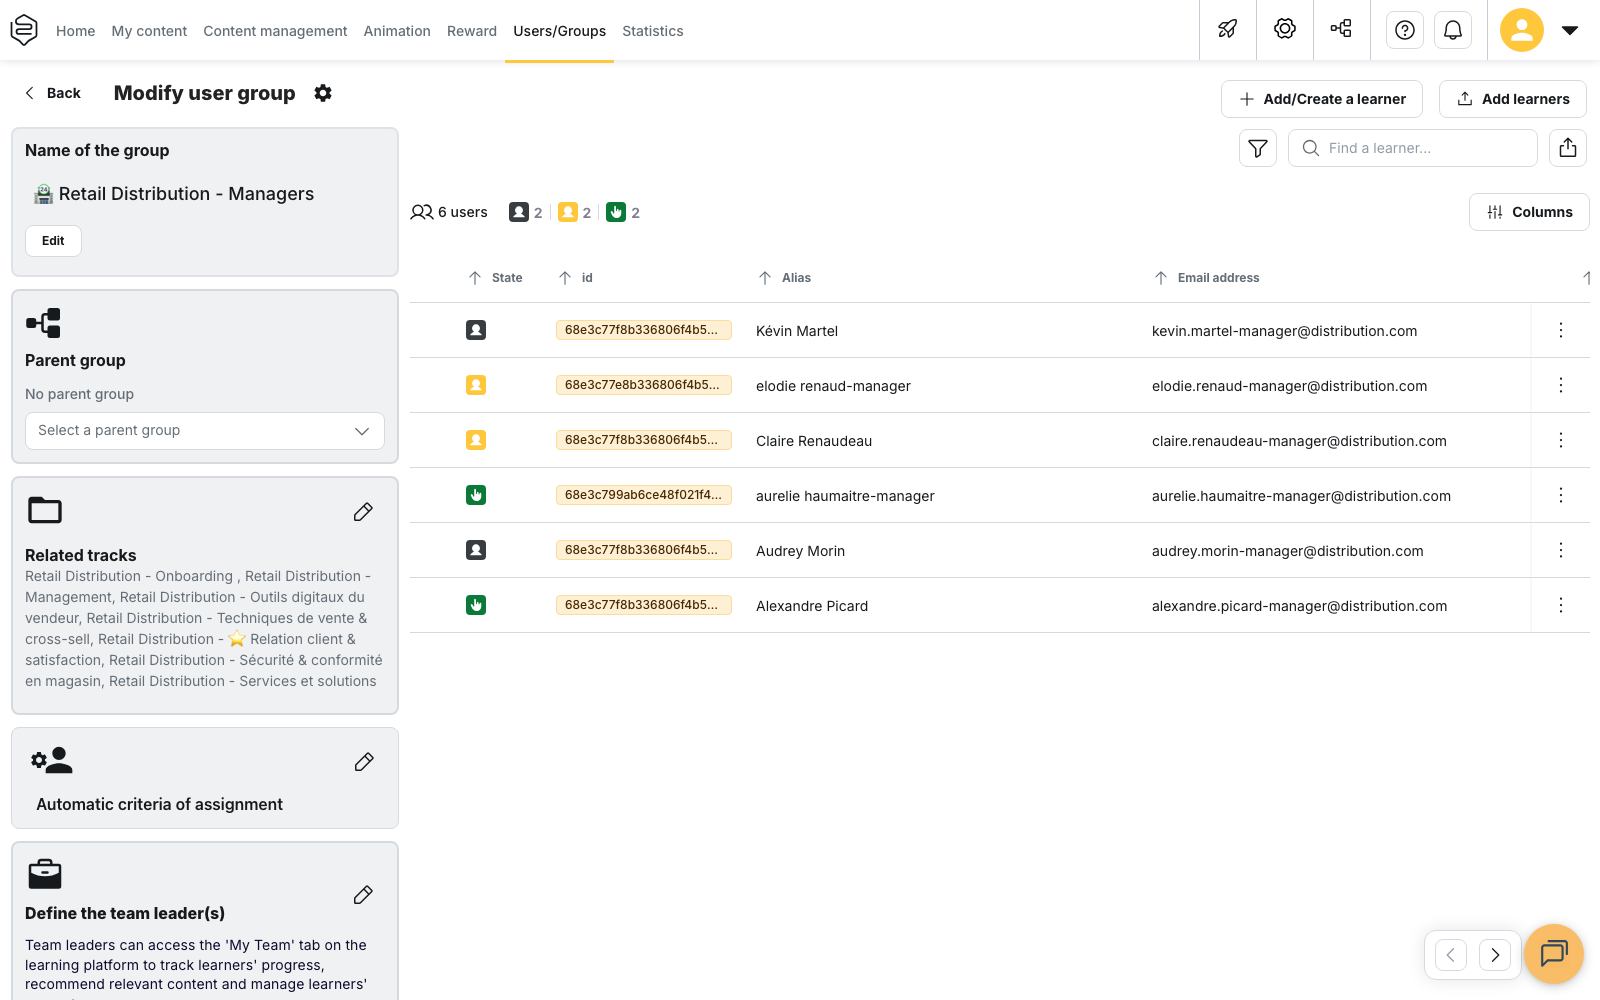The width and height of the screenshot is (1600, 1000).
Task: Open row options for Claire Renaudeau
Action: (x=1561, y=440)
